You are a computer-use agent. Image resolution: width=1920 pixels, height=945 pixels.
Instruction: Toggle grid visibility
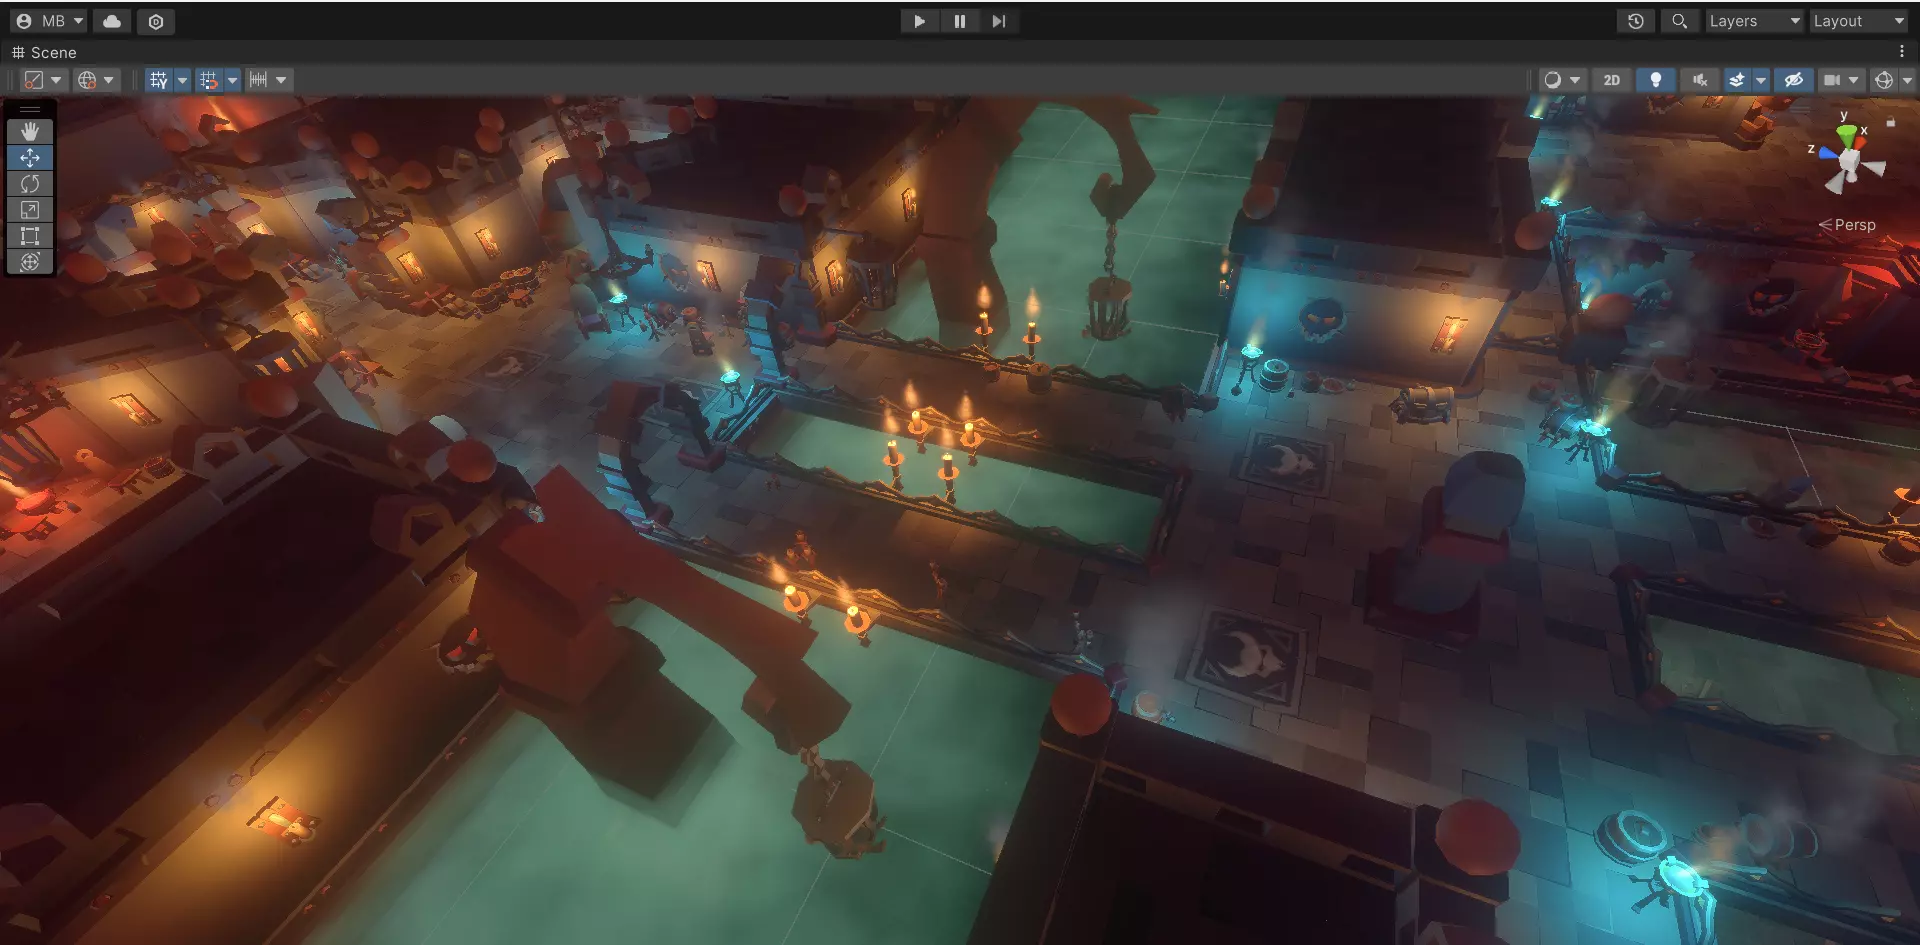pos(158,80)
